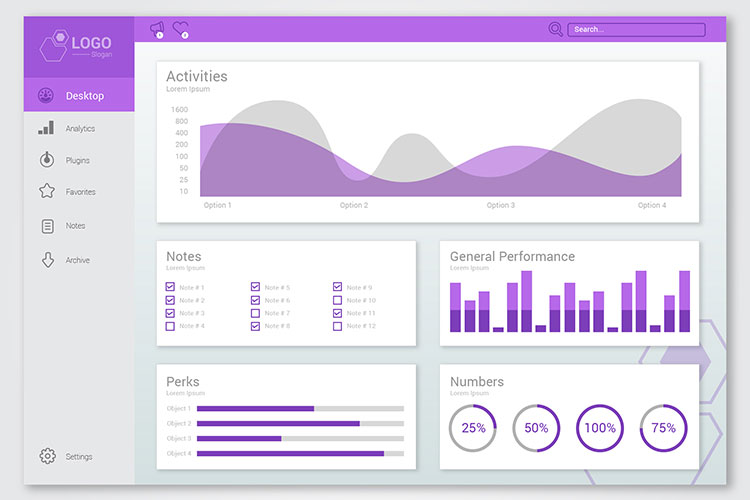Open the Analytics menu item
This screenshot has width=750, height=500.
79,128
